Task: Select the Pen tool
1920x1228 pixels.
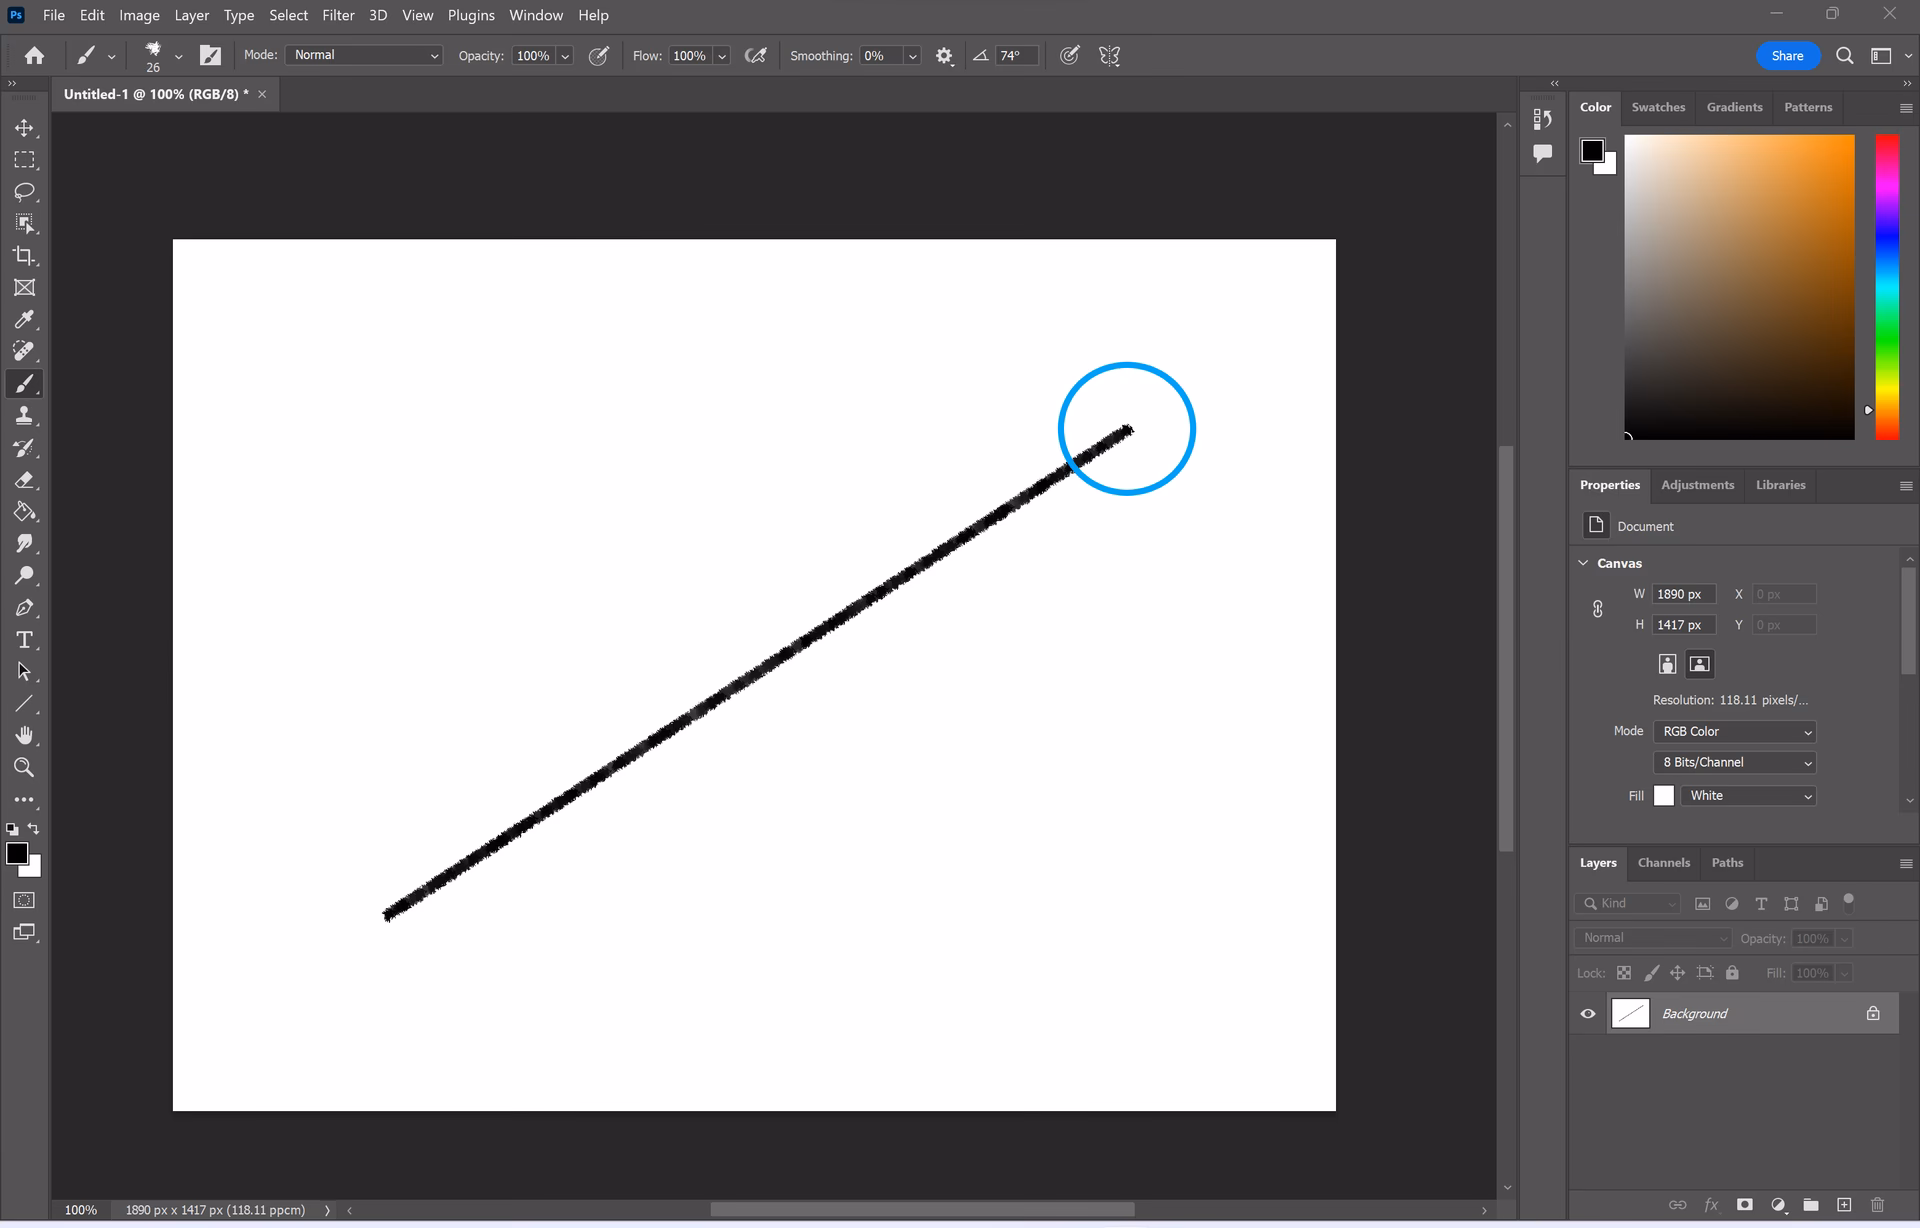Action: point(25,607)
